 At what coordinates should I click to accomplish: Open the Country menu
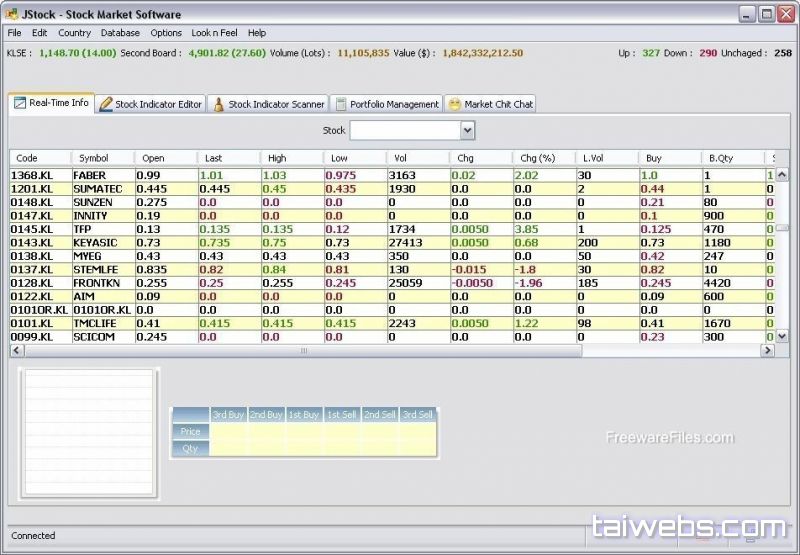point(74,33)
